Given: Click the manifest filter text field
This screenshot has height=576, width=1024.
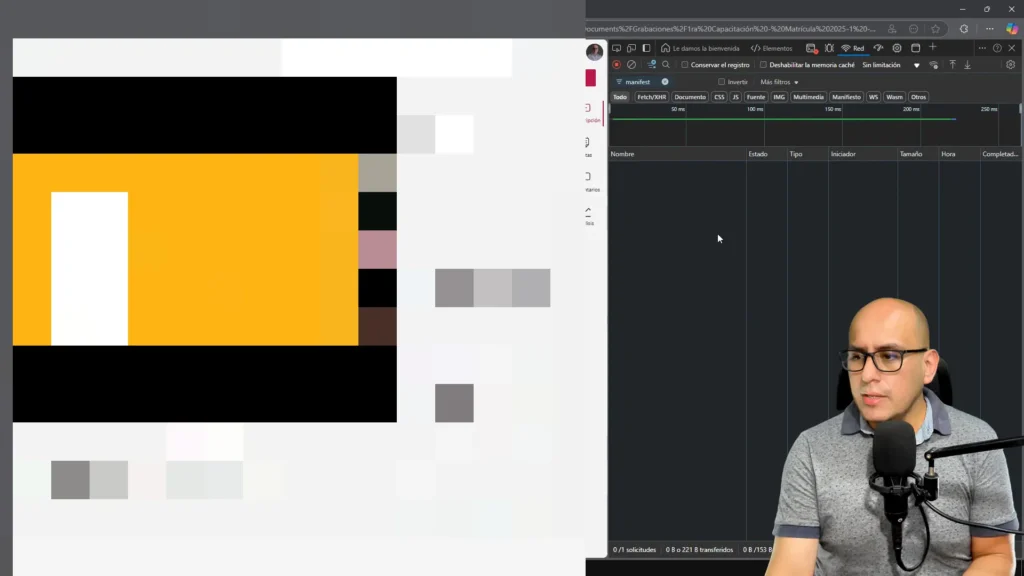Looking at the screenshot, I should 640,82.
